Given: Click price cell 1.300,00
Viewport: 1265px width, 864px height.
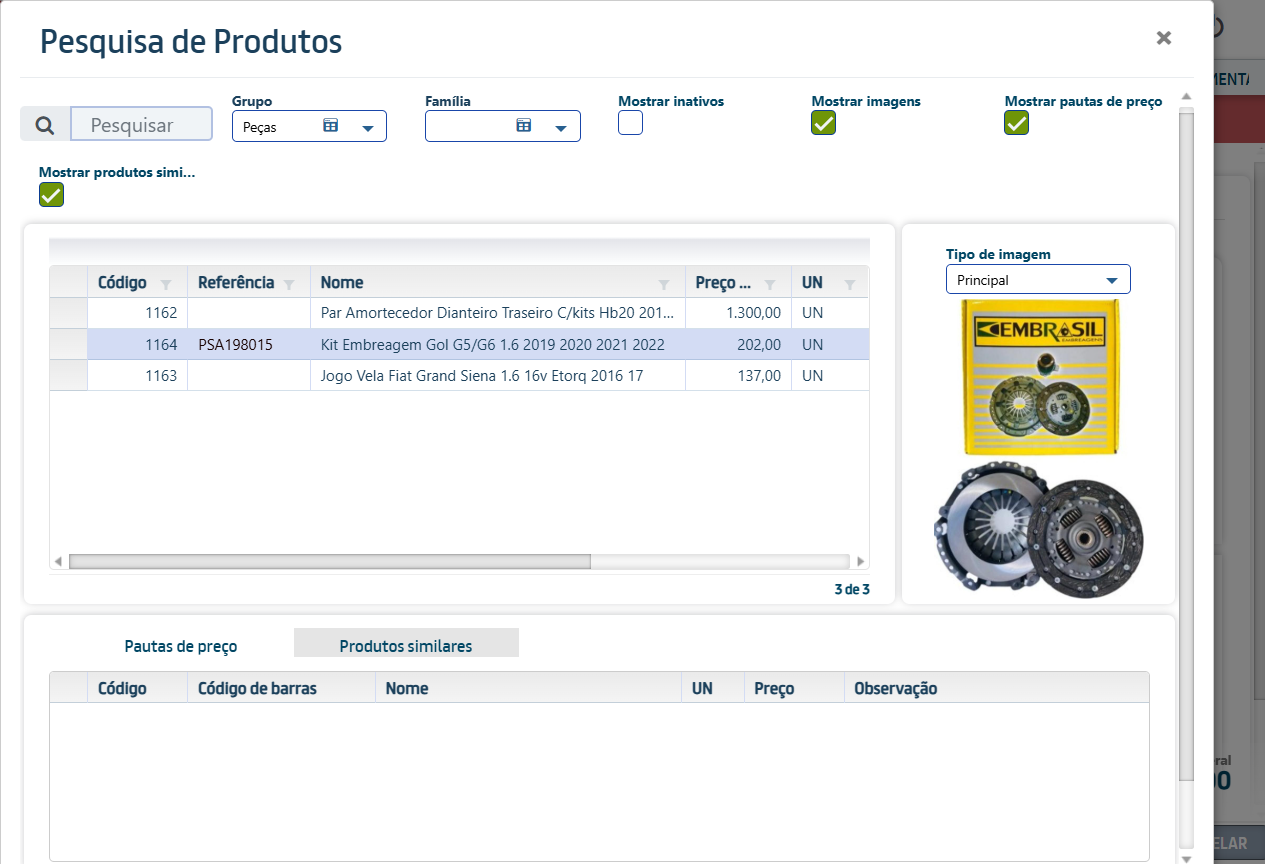Looking at the screenshot, I should [x=737, y=313].
